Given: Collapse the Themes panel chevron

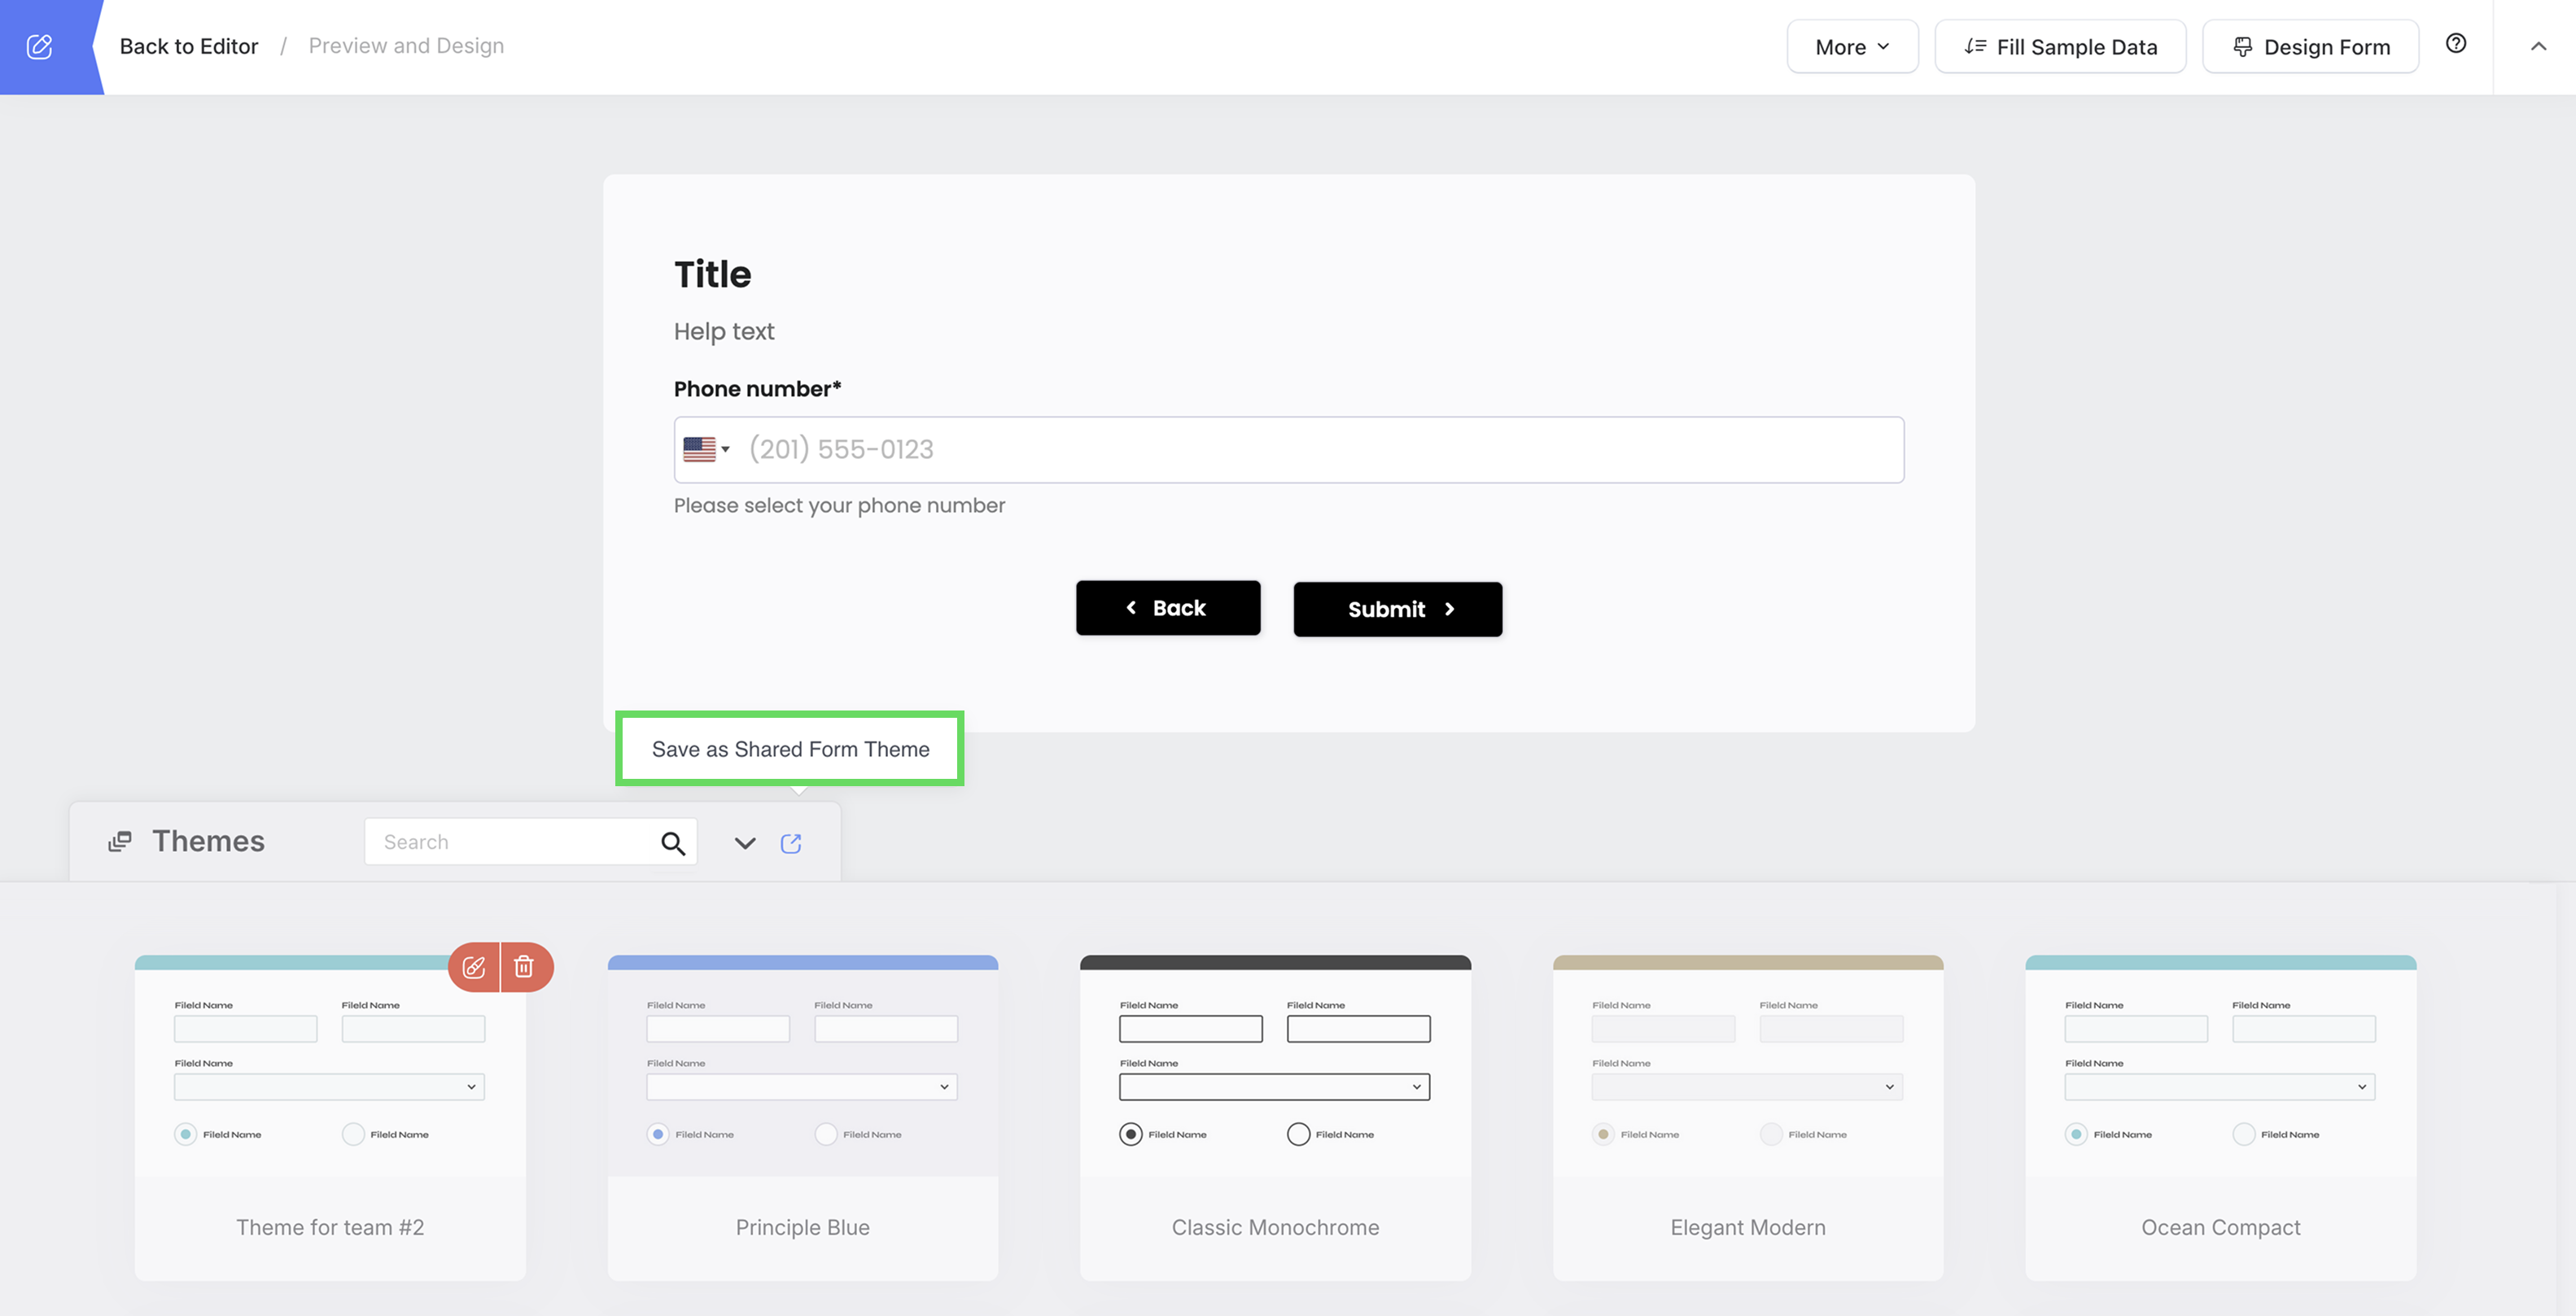Looking at the screenshot, I should (x=744, y=843).
